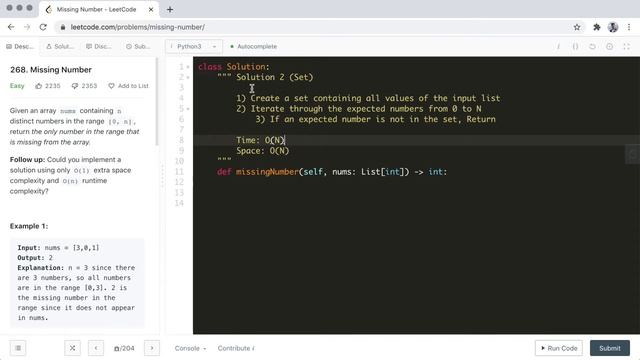Click the description panel scrollbar
The width and height of the screenshot is (640, 360).
click(157, 102)
